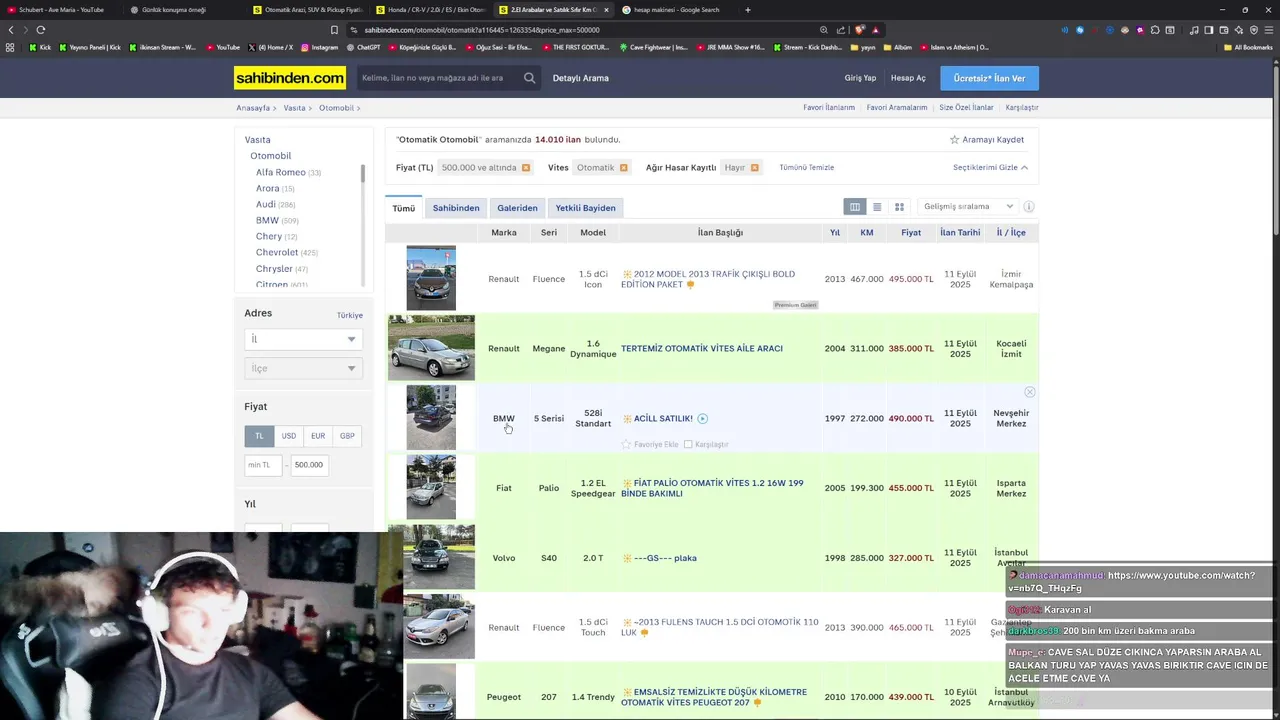Play the video icon on ACİLL SATILIK listing
This screenshot has height=720, width=1280.
point(702,419)
